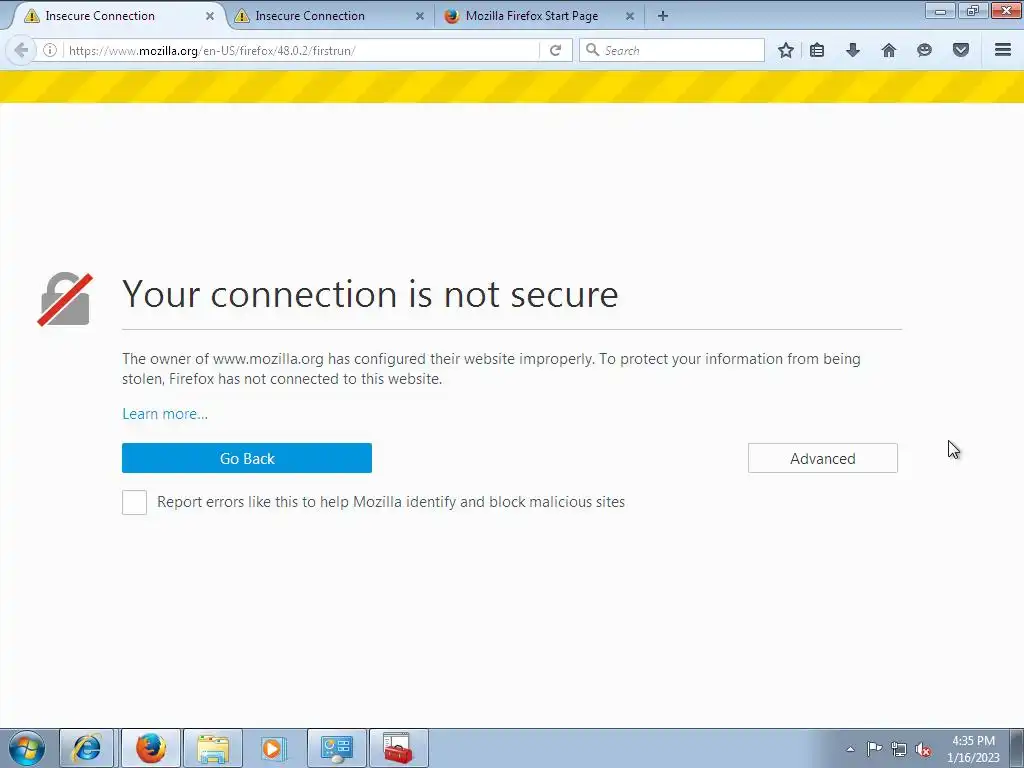Click the magnifier icon in search box

(592, 50)
